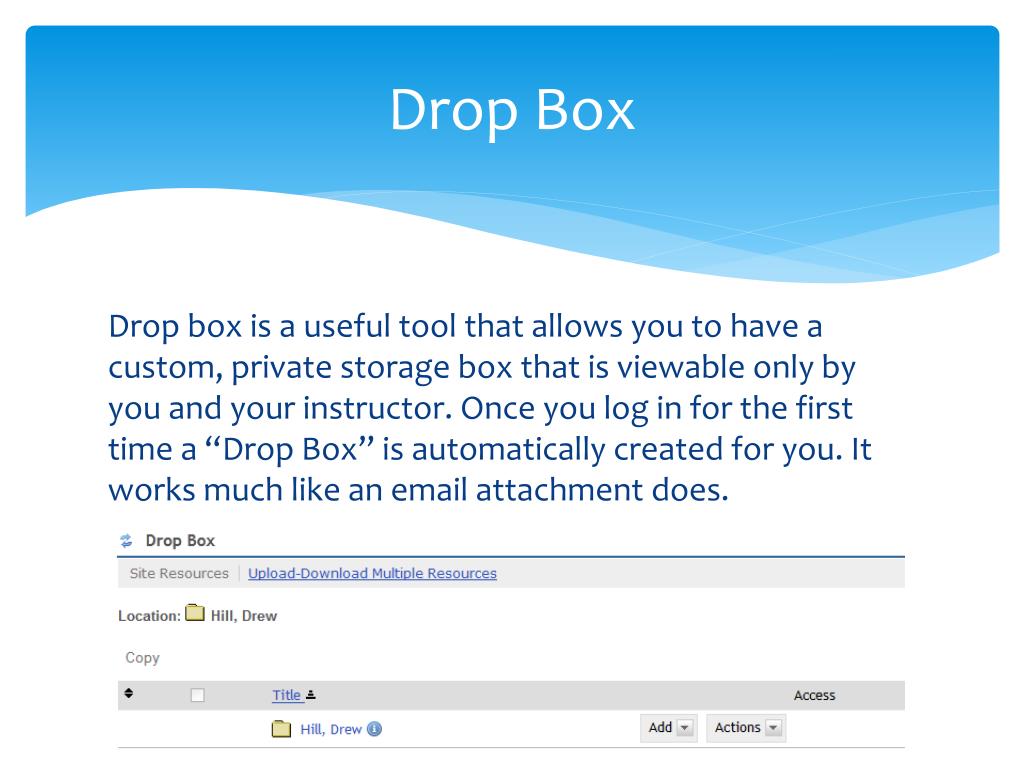The width and height of the screenshot is (1024, 768).
Task: Click the sort arrows in table header
Action: tap(129, 694)
